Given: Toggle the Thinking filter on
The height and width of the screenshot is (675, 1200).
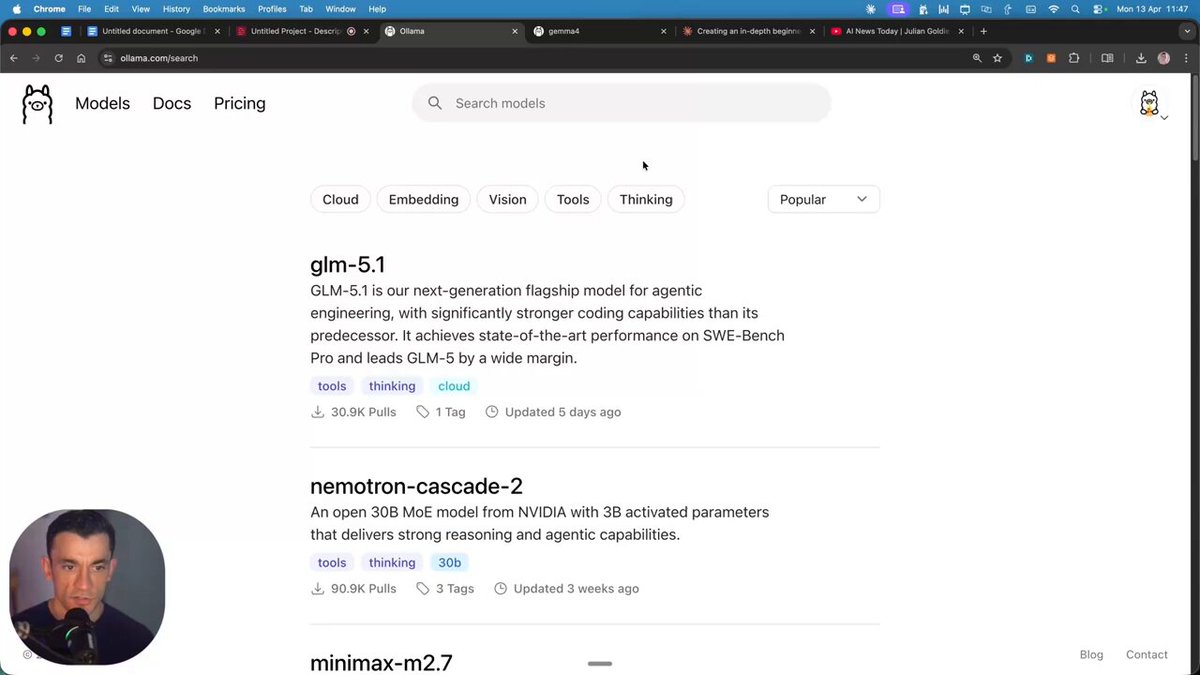Looking at the screenshot, I should [645, 199].
